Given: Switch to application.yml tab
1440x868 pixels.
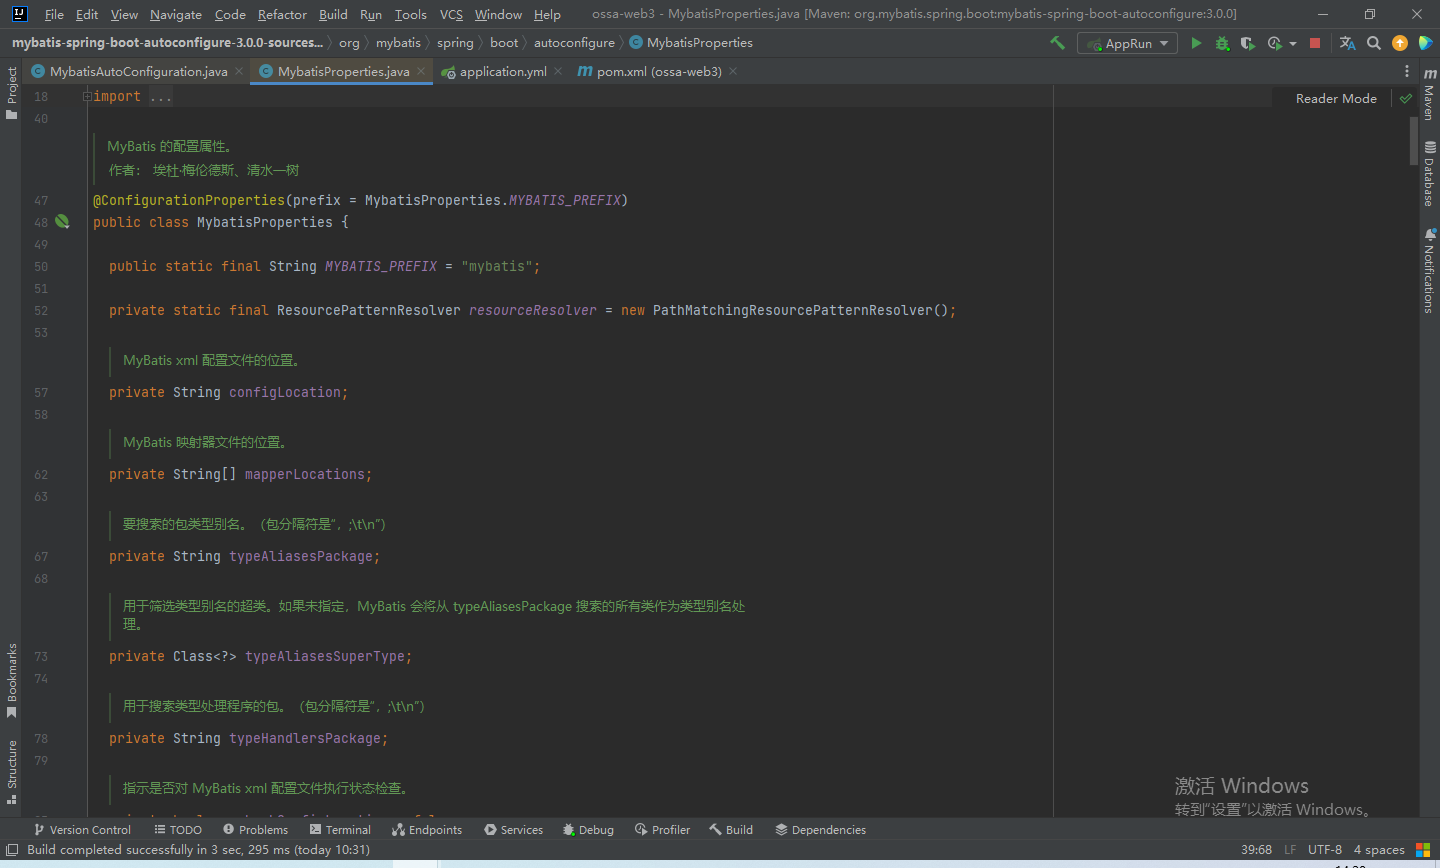Looking at the screenshot, I should 502,71.
